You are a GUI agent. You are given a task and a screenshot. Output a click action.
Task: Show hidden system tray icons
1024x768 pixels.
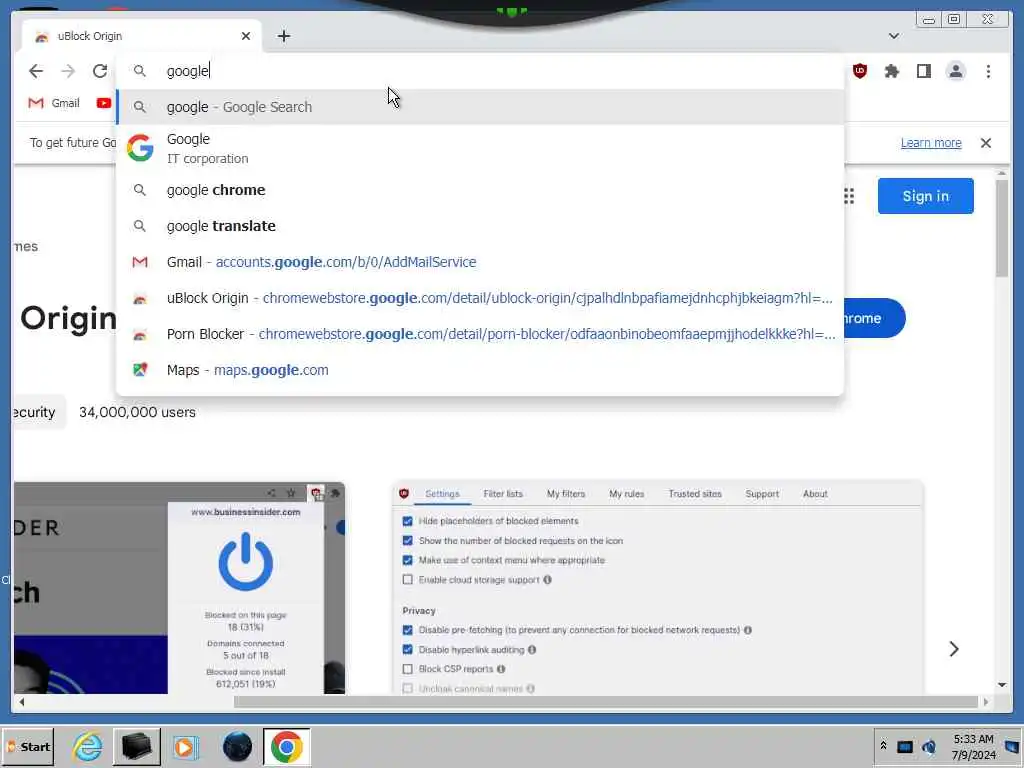883,746
